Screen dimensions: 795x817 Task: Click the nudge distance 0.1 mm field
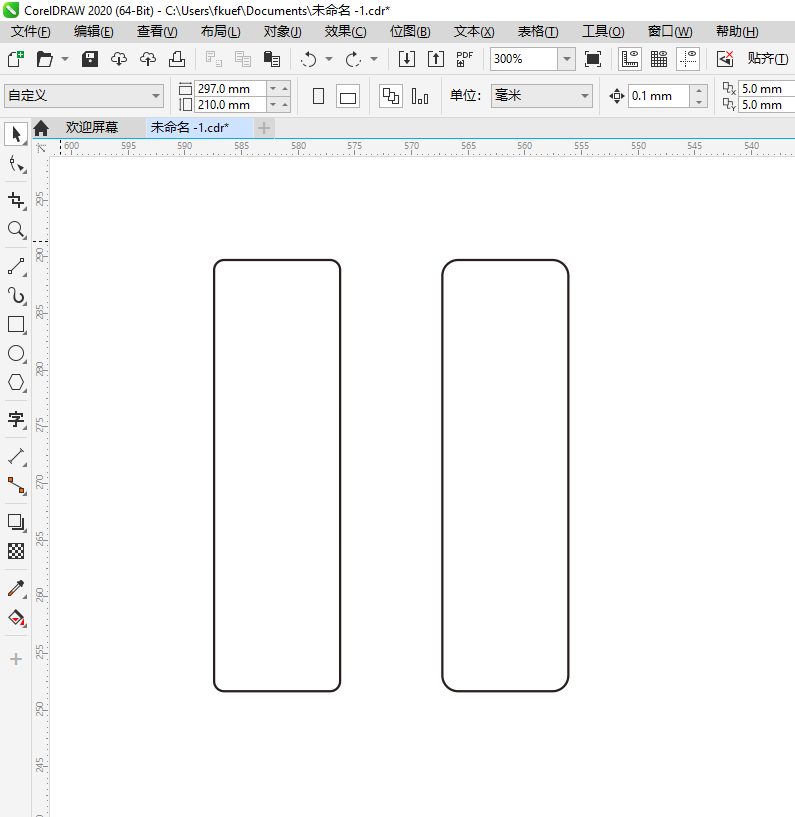659,96
